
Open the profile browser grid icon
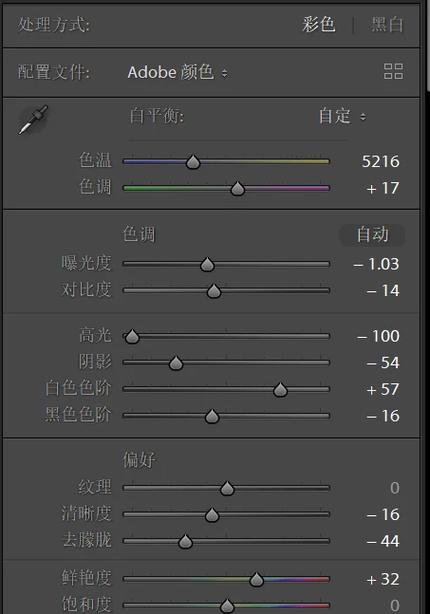[393, 72]
